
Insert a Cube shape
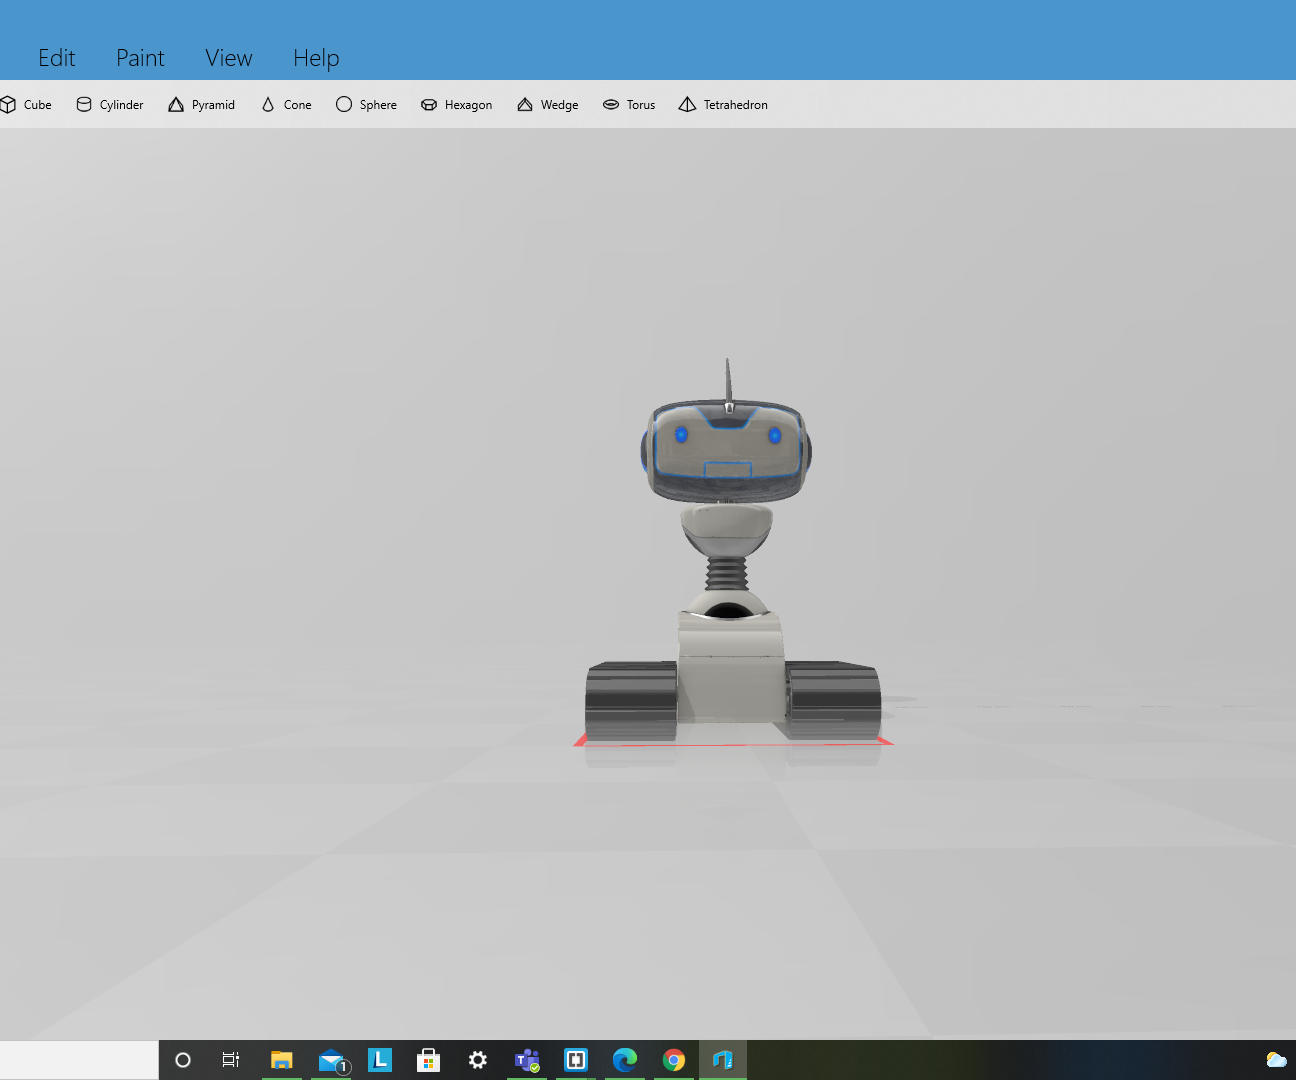pos(27,104)
